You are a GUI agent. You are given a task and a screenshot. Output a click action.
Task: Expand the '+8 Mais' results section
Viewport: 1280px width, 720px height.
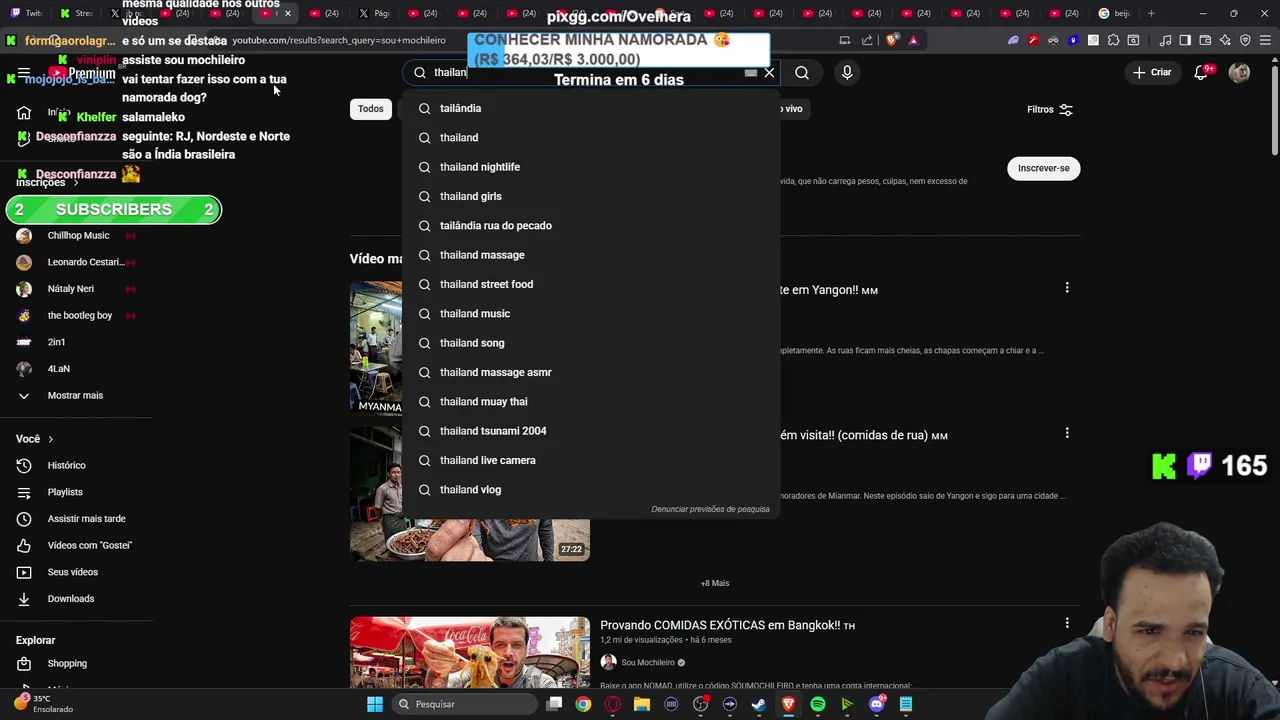point(715,583)
